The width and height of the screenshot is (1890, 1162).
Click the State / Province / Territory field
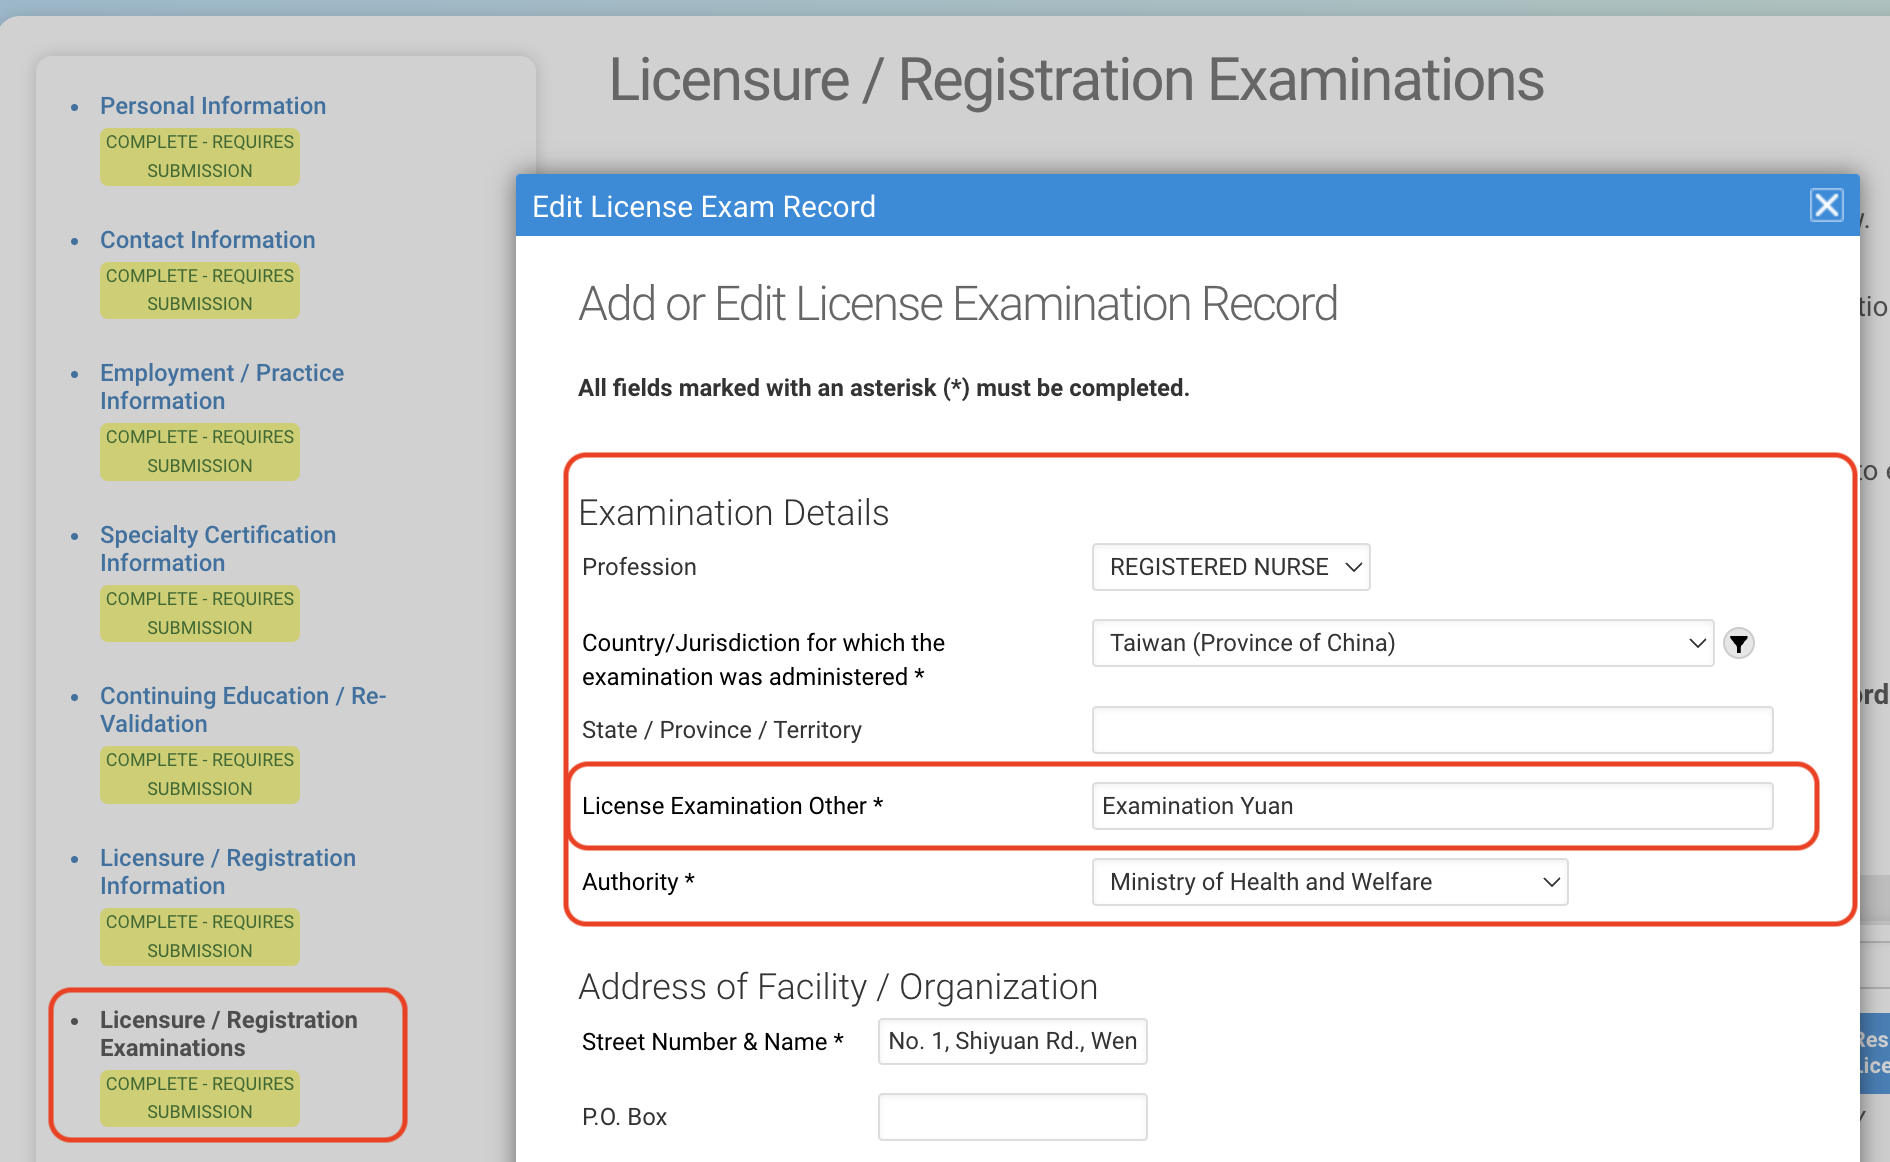[x=1432, y=730]
